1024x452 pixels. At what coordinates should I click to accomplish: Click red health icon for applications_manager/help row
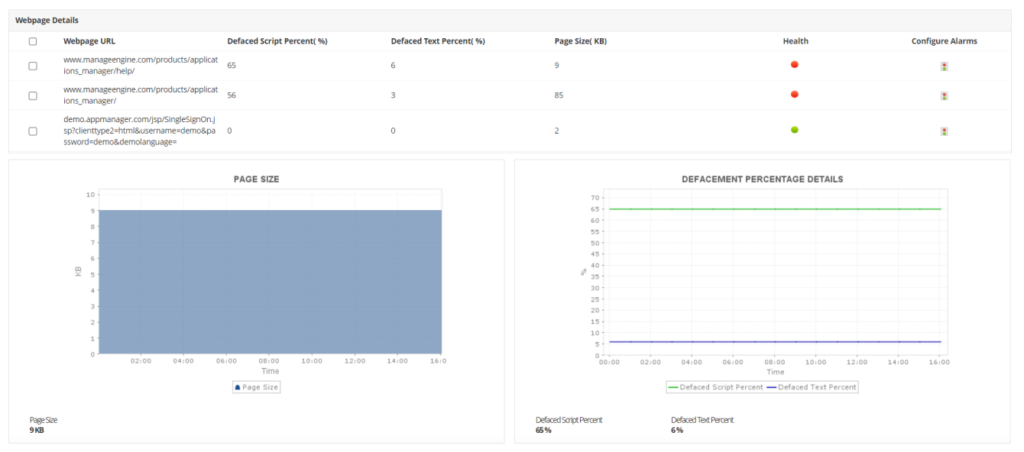point(794,64)
